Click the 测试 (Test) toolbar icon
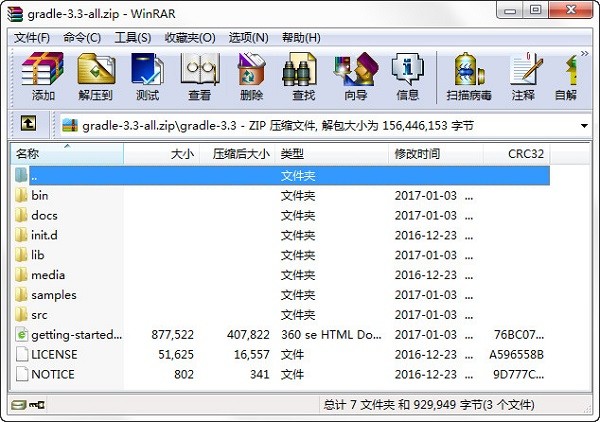 pos(147,77)
